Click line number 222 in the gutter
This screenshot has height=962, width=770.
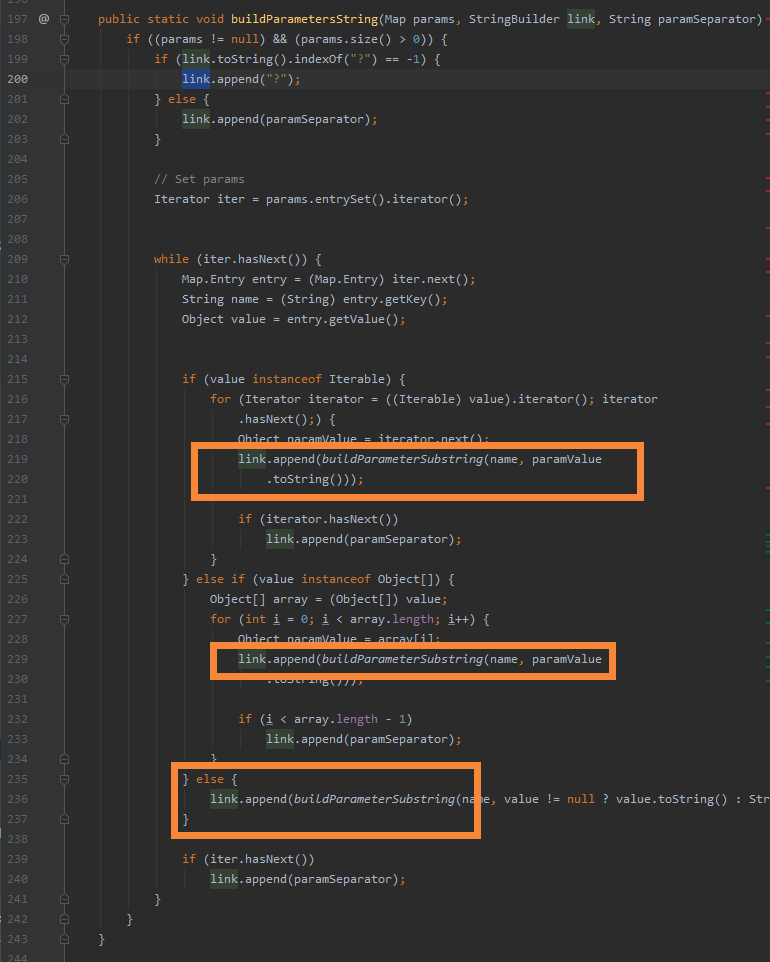click(x=17, y=519)
